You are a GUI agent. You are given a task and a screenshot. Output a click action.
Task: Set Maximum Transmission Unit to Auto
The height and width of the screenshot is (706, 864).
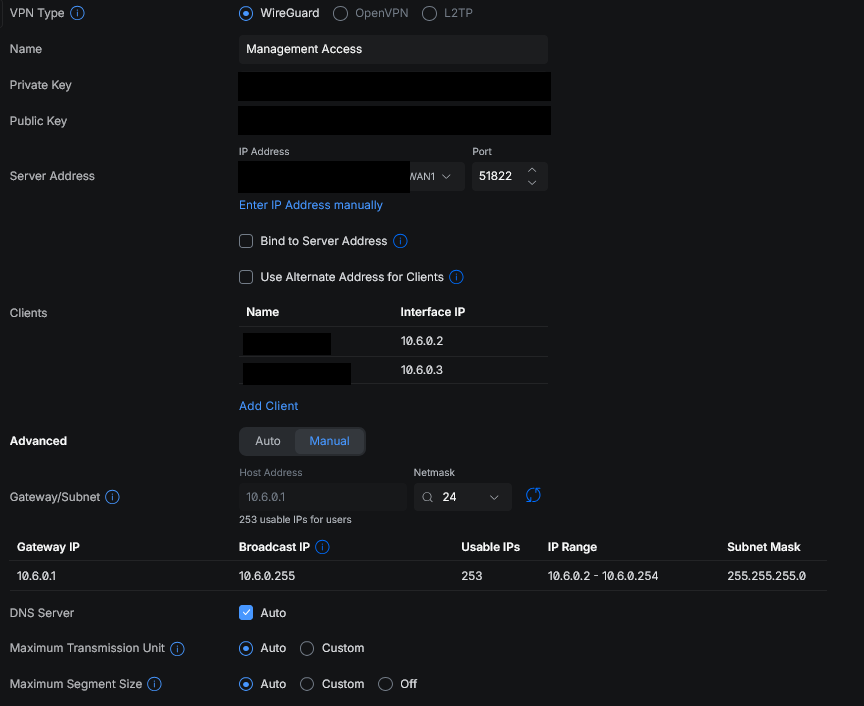246,648
